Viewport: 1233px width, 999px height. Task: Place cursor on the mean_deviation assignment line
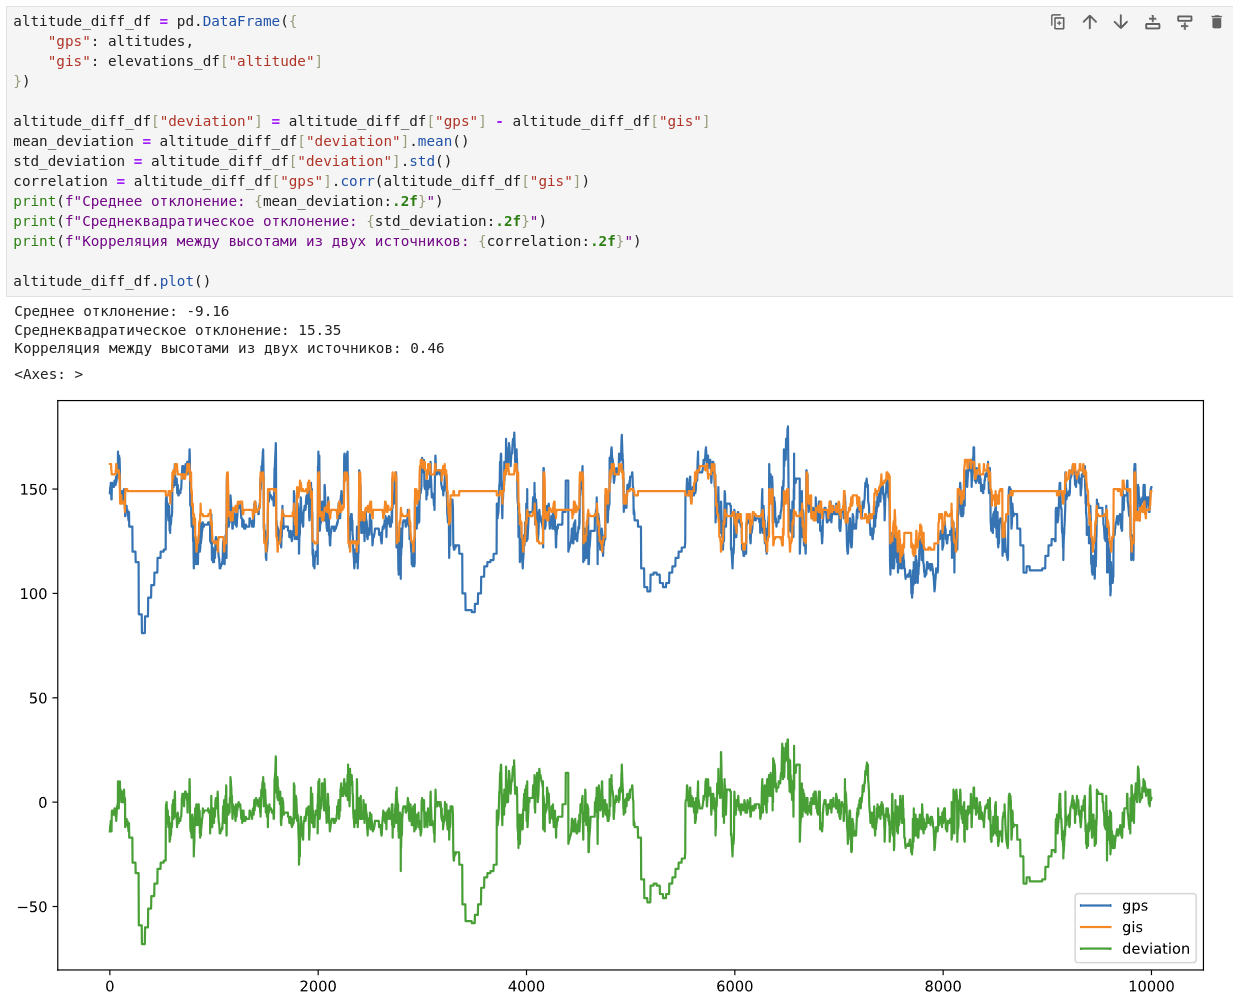click(x=241, y=141)
